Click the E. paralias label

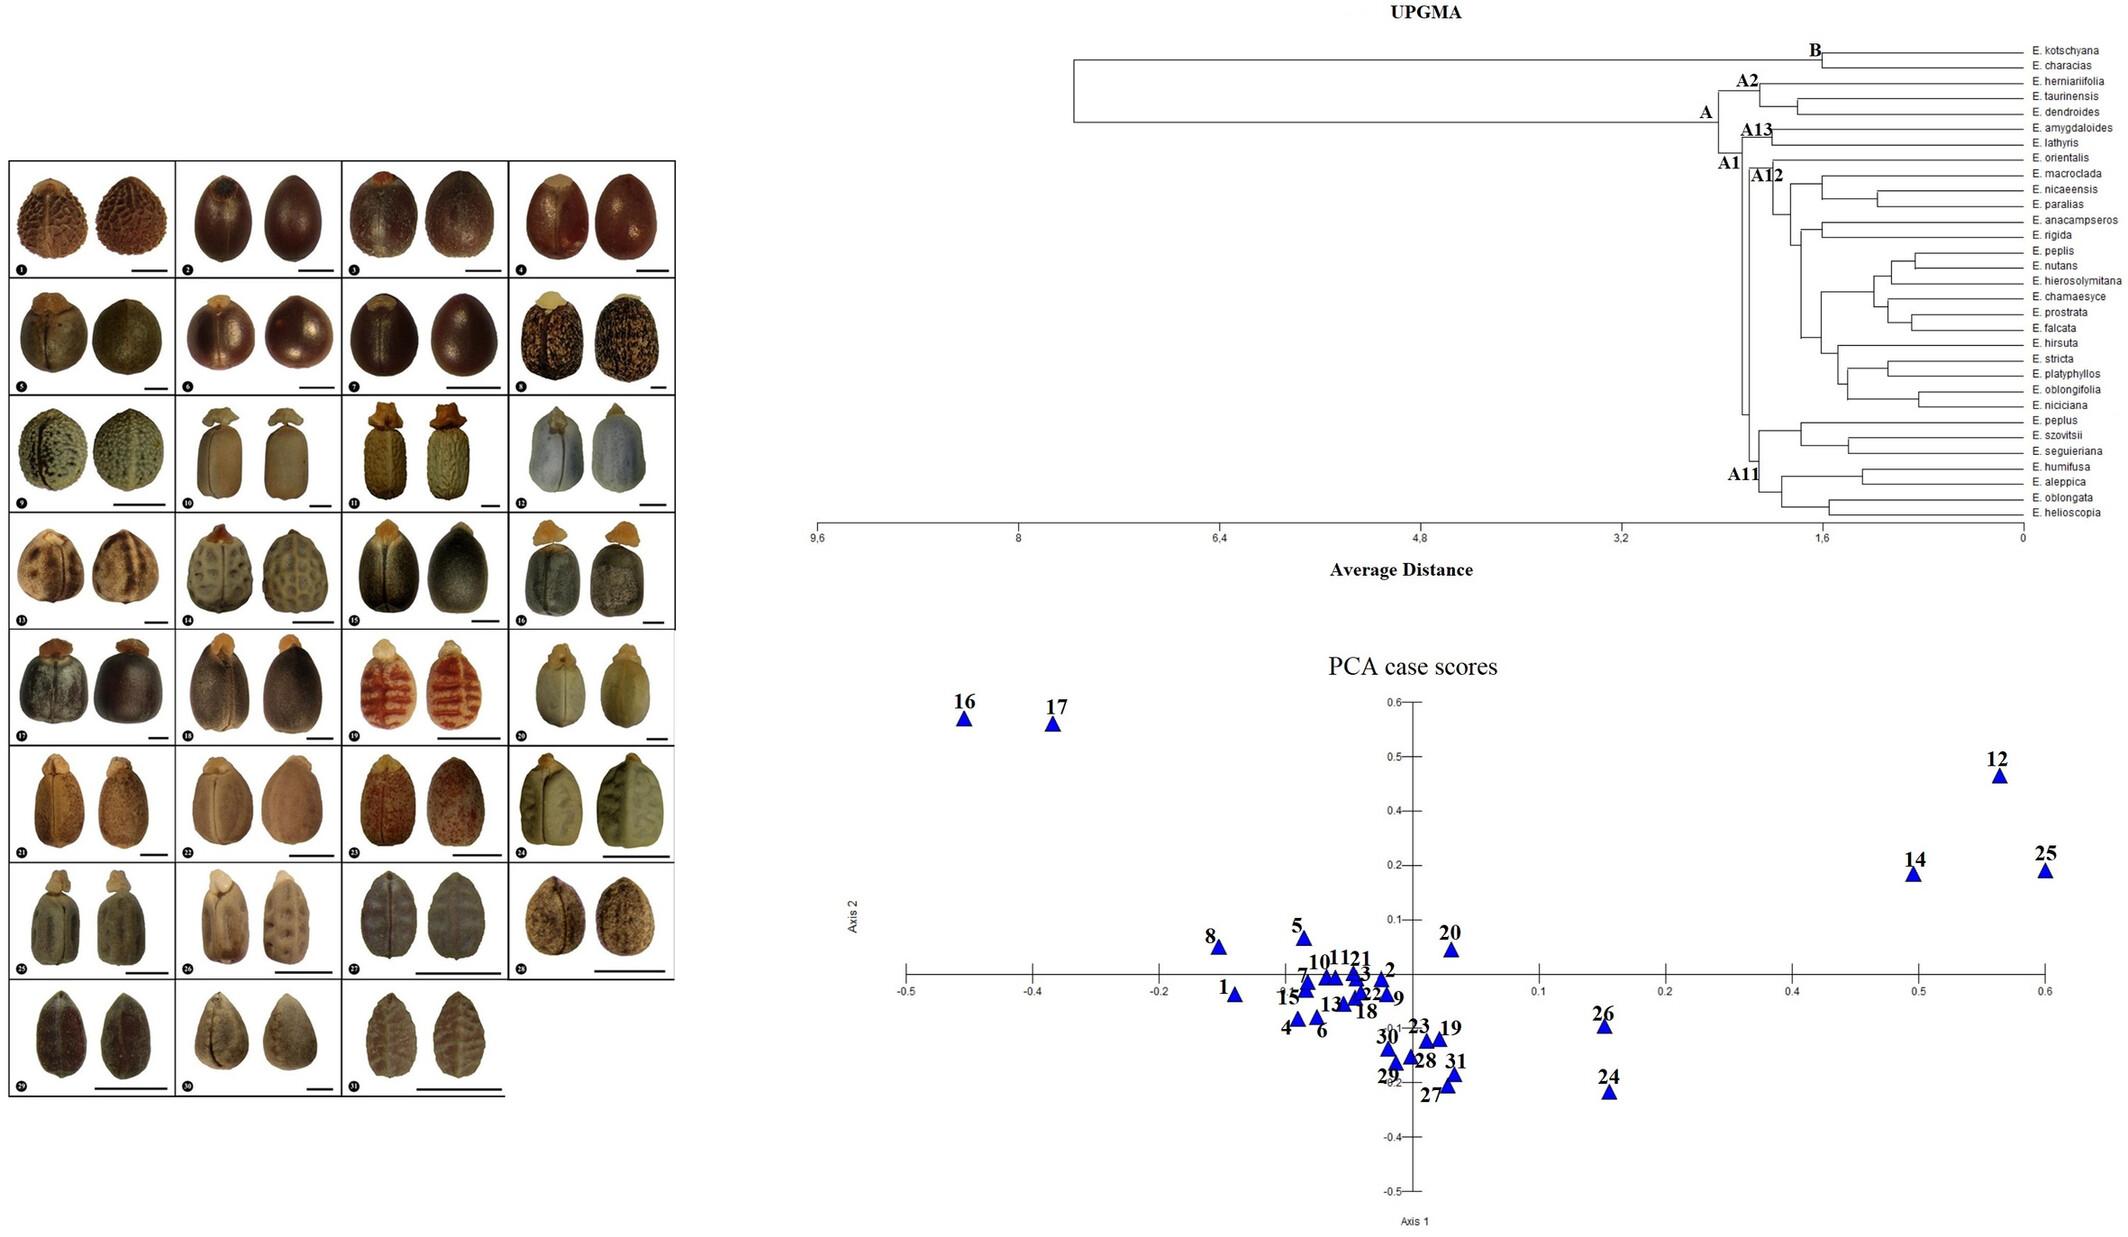2058,205
